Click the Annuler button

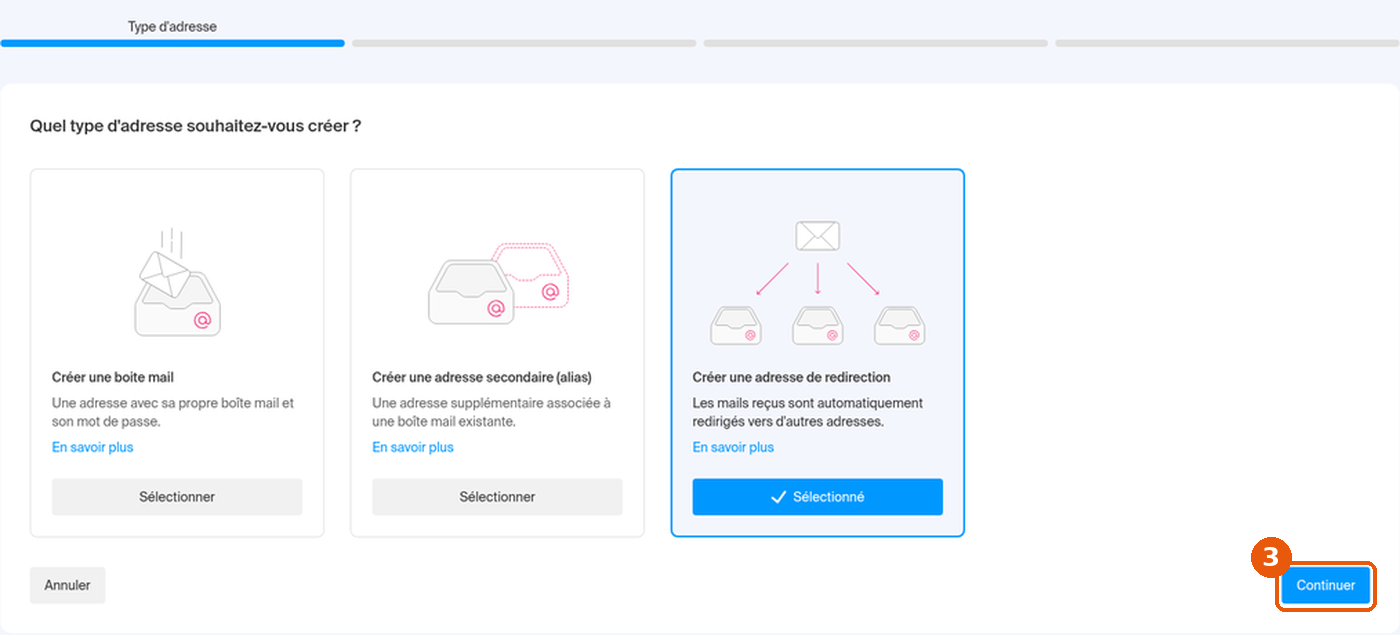click(x=67, y=585)
